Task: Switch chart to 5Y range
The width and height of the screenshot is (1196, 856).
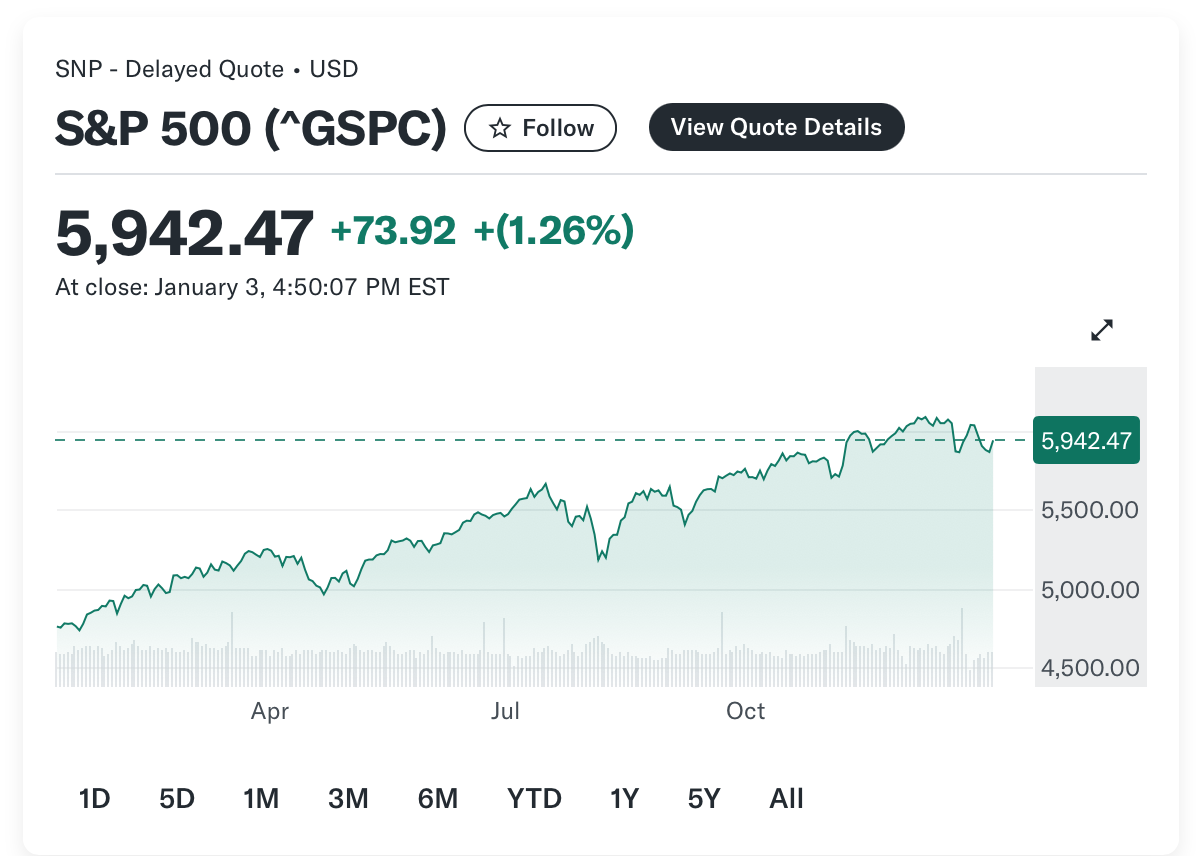Action: pyautogui.click(x=704, y=798)
